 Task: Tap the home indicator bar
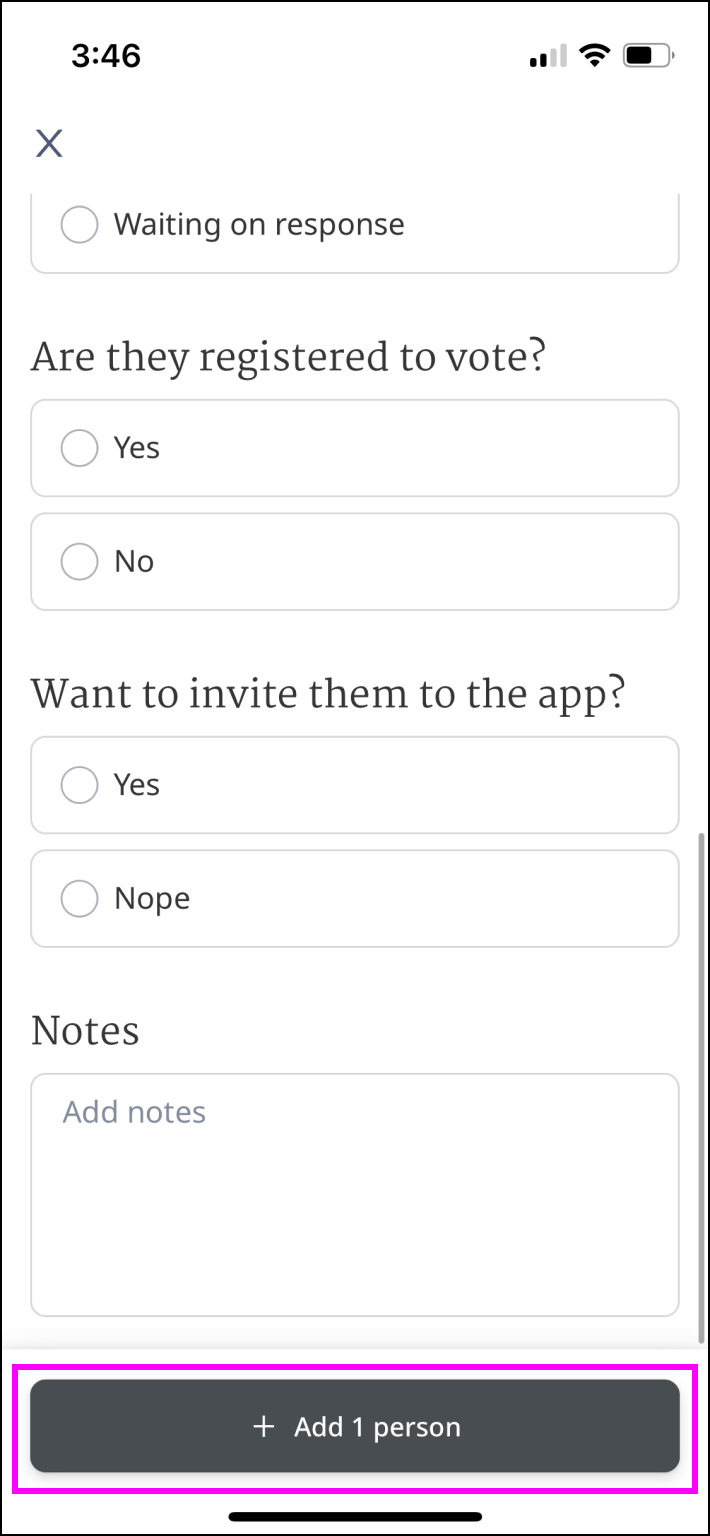tap(355, 1517)
